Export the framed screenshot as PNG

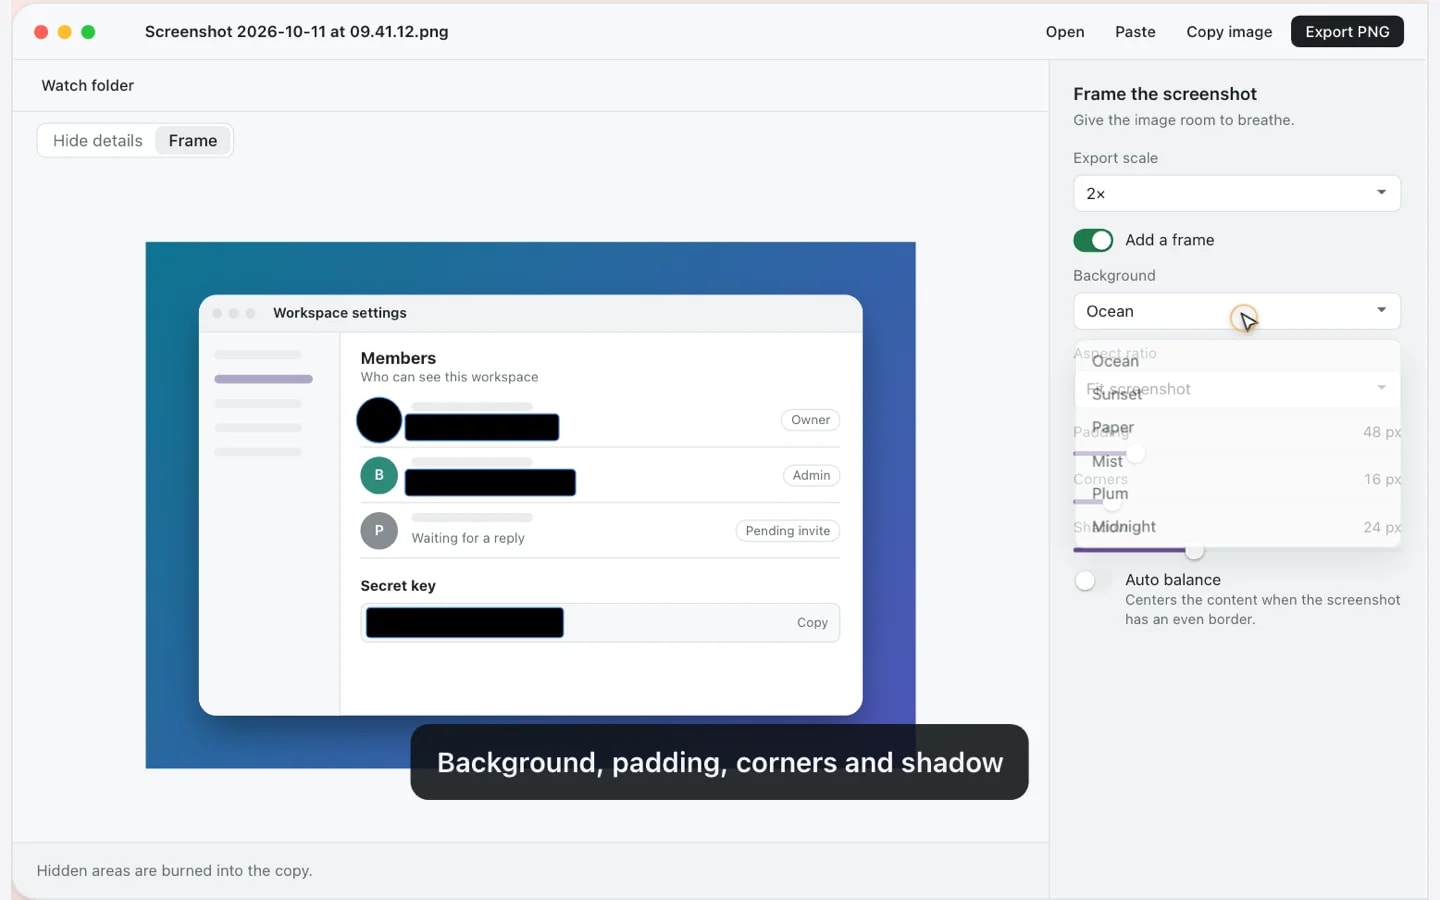[x=1347, y=32]
